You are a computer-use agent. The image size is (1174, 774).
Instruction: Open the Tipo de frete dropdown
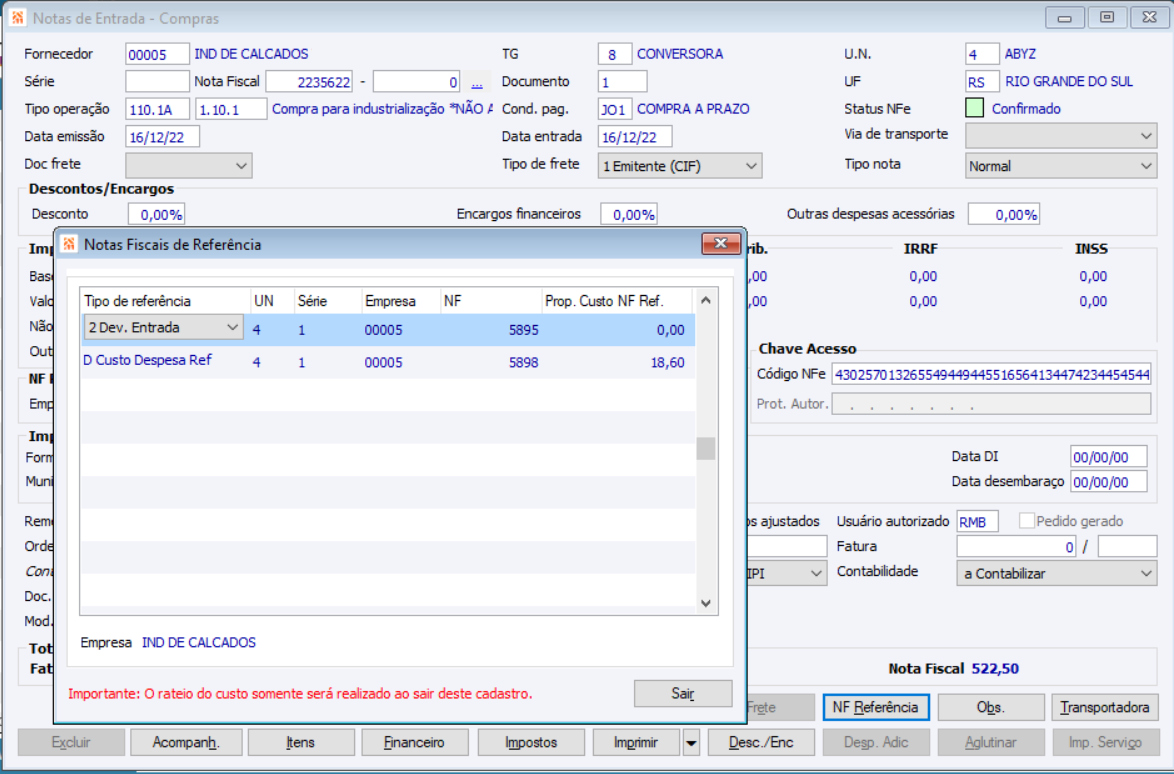pyautogui.click(x=751, y=166)
